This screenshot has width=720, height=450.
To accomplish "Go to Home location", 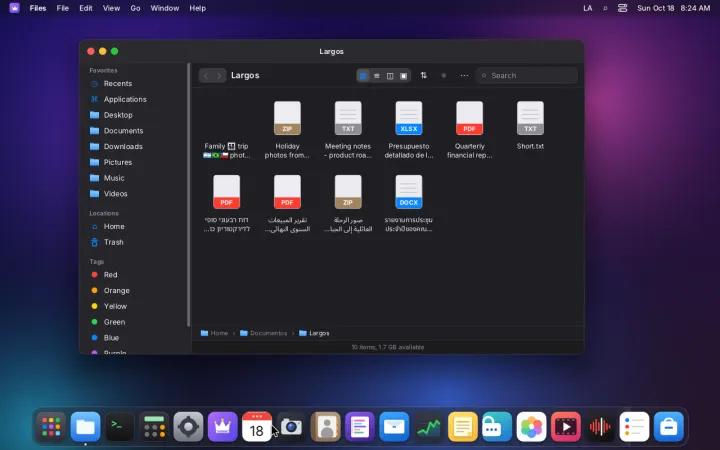I will point(134,226).
